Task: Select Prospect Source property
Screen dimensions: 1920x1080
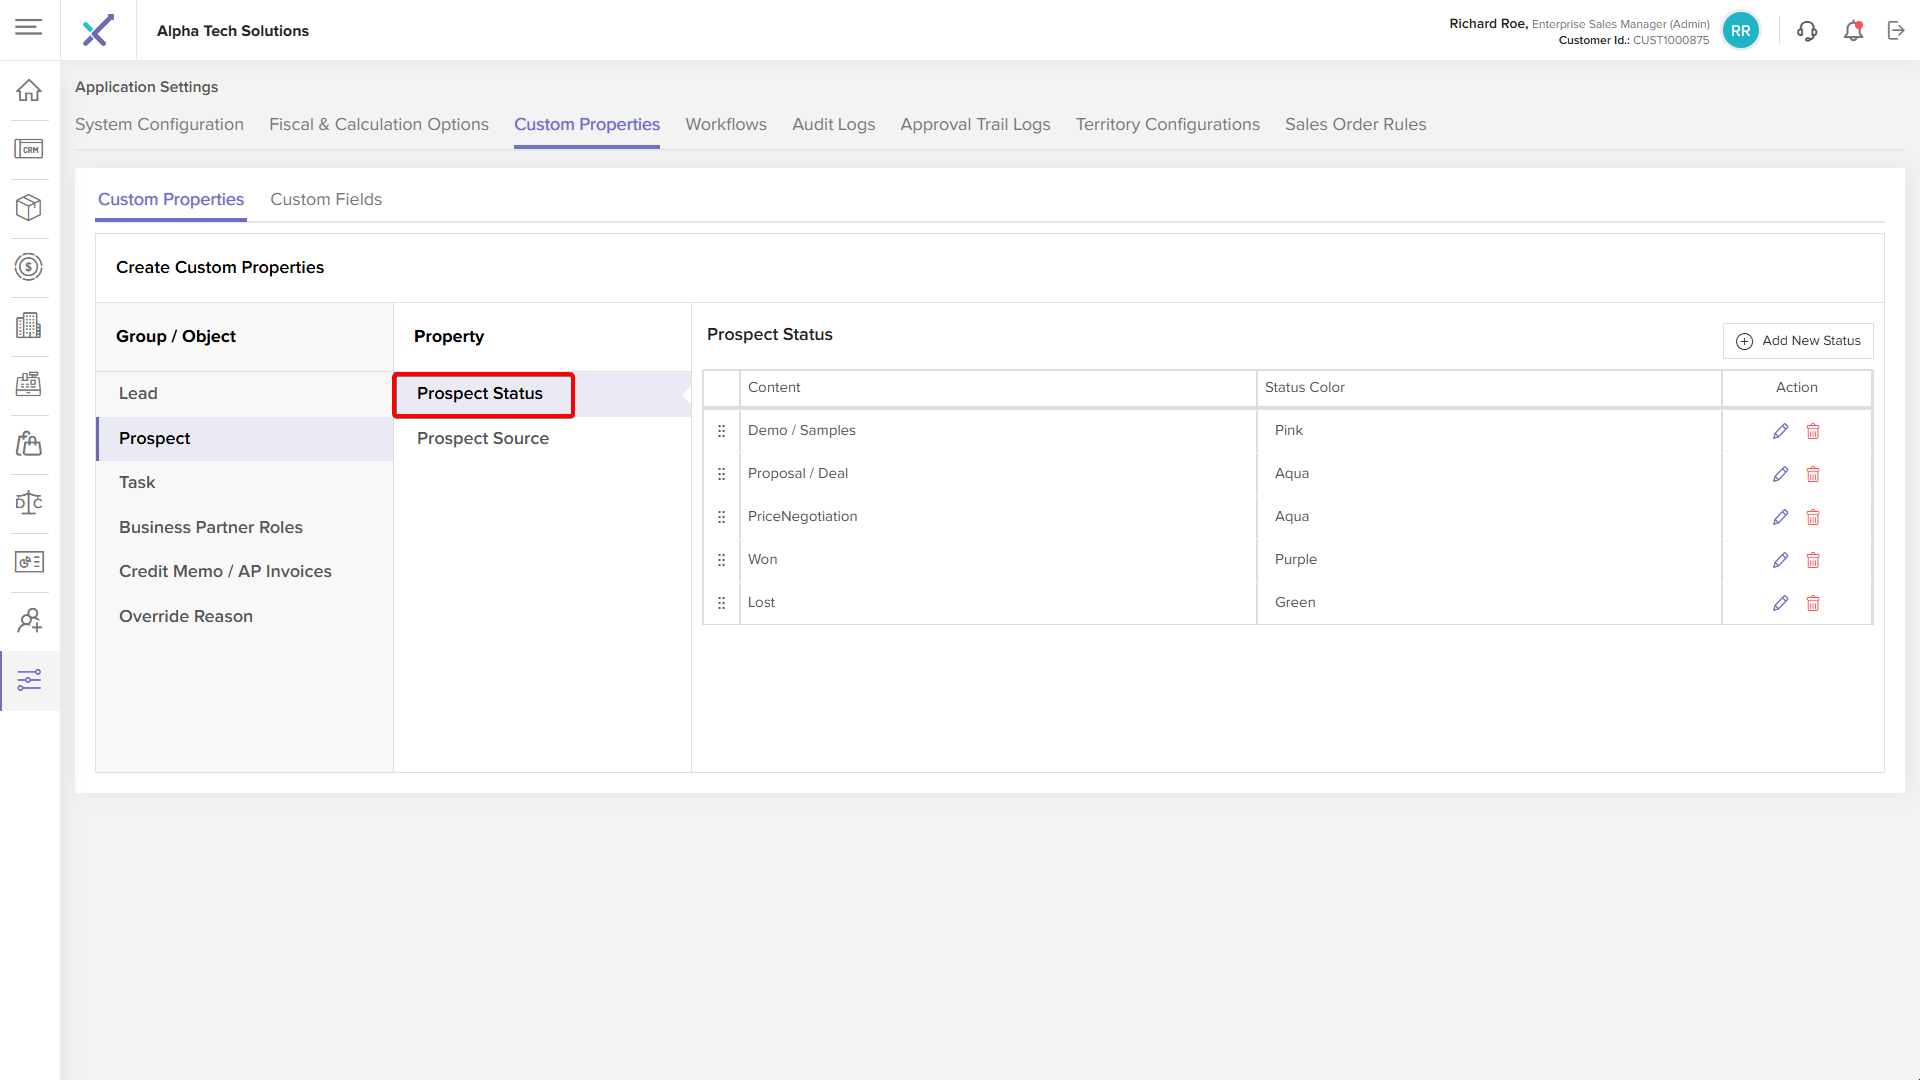Action: coord(483,438)
